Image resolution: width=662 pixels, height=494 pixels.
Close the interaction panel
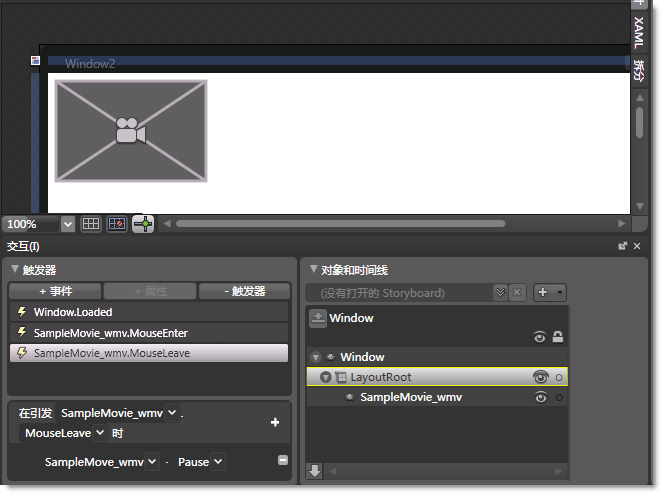(x=637, y=246)
